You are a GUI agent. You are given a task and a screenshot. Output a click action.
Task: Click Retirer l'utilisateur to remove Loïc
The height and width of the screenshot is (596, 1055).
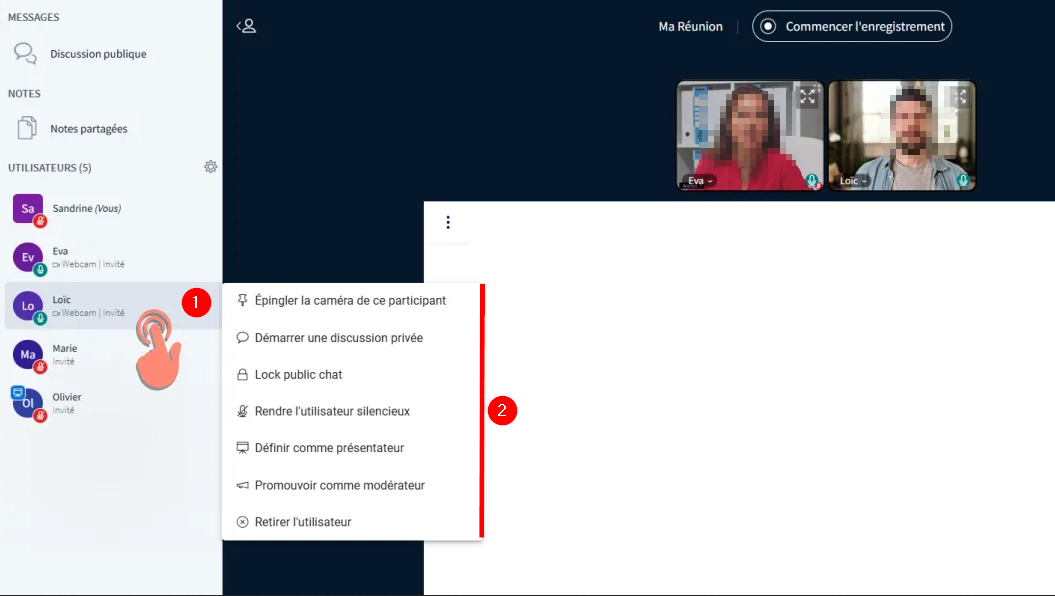click(303, 522)
